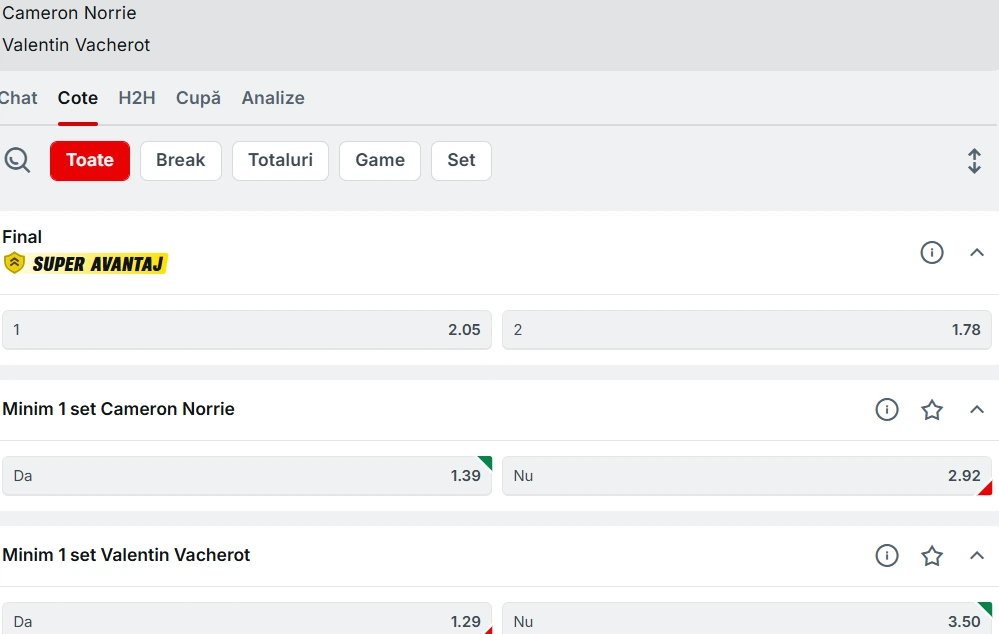This screenshot has width=999, height=634.
Task: Click the expand/collapse all markets arrows icon
Action: 974,161
